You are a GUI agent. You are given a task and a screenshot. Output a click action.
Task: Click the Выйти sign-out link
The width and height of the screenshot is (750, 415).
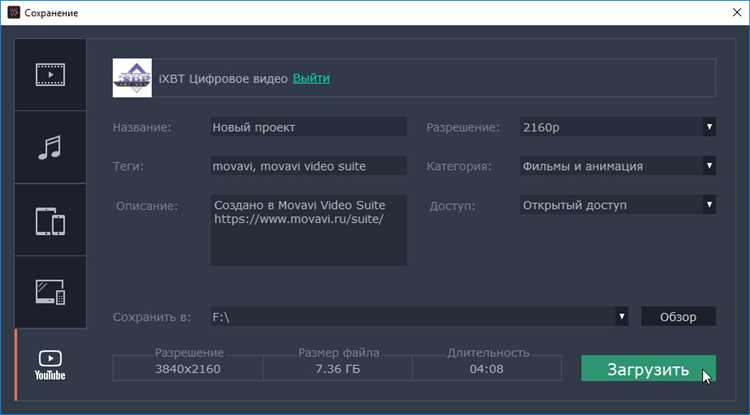pyautogui.click(x=311, y=78)
